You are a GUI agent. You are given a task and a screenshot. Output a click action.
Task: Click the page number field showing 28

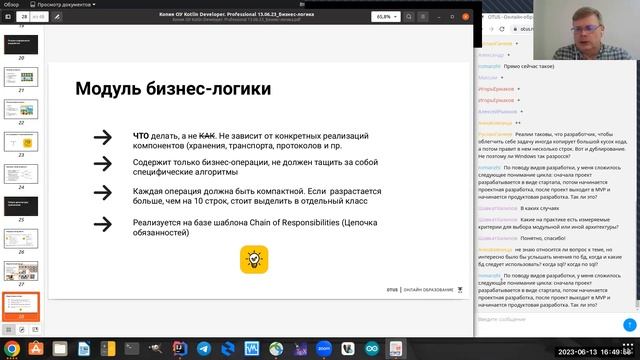[x=24, y=17]
